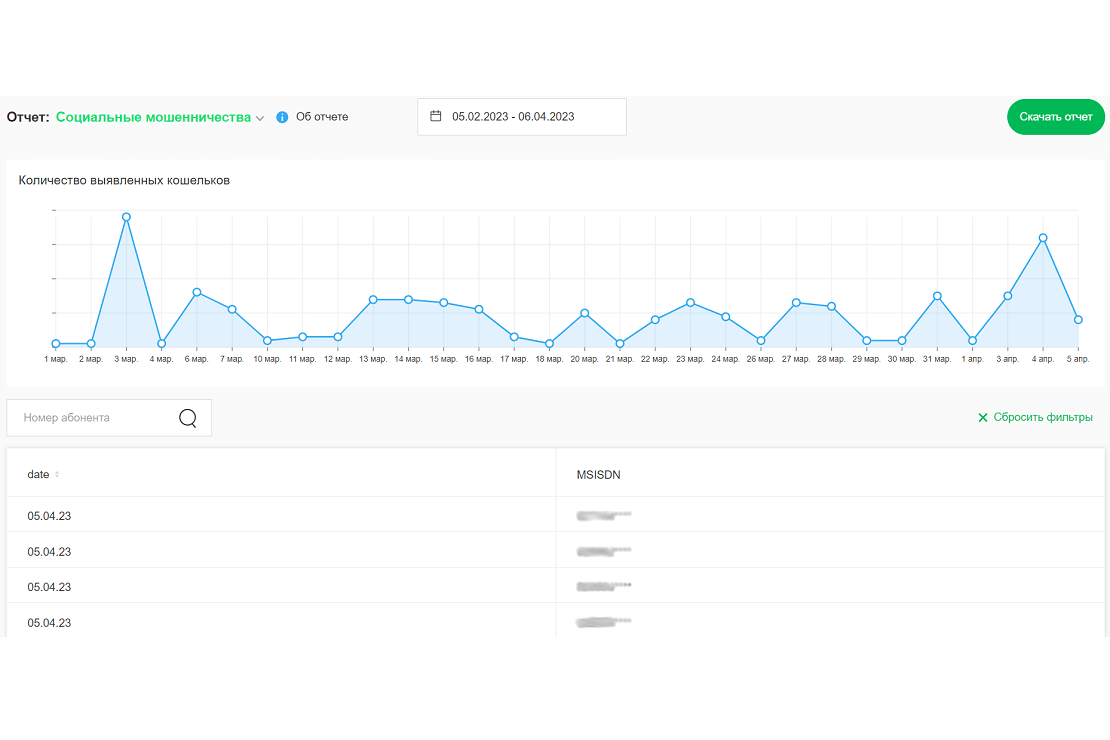Click the chart peak point at 3 мар.
Viewport: 1110px width, 740px height.
(x=126, y=217)
